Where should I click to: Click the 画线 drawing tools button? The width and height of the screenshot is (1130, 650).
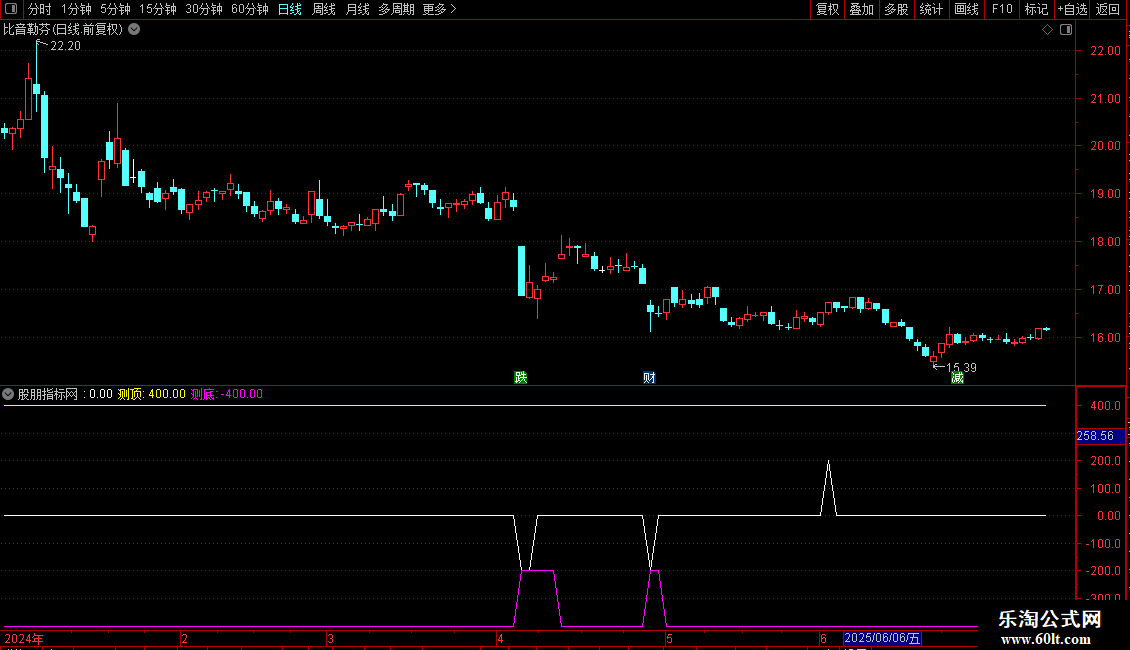click(966, 9)
